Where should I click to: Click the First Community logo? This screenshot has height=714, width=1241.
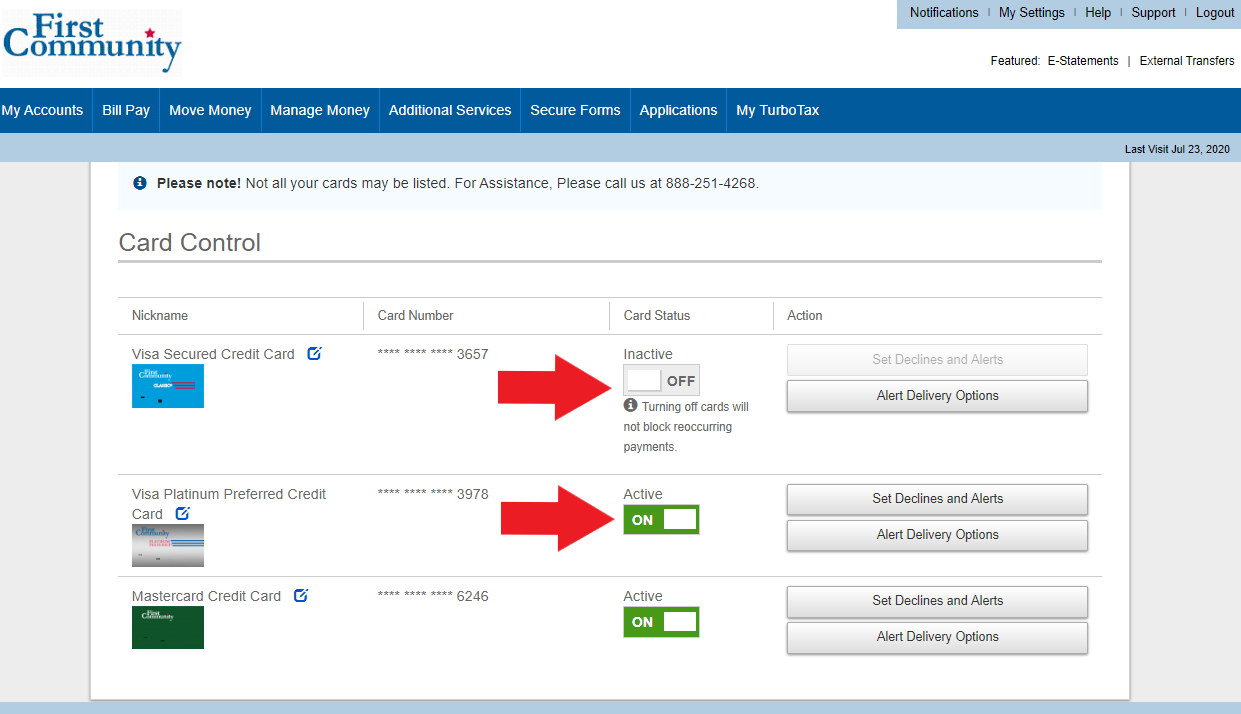(x=92, y=43)
